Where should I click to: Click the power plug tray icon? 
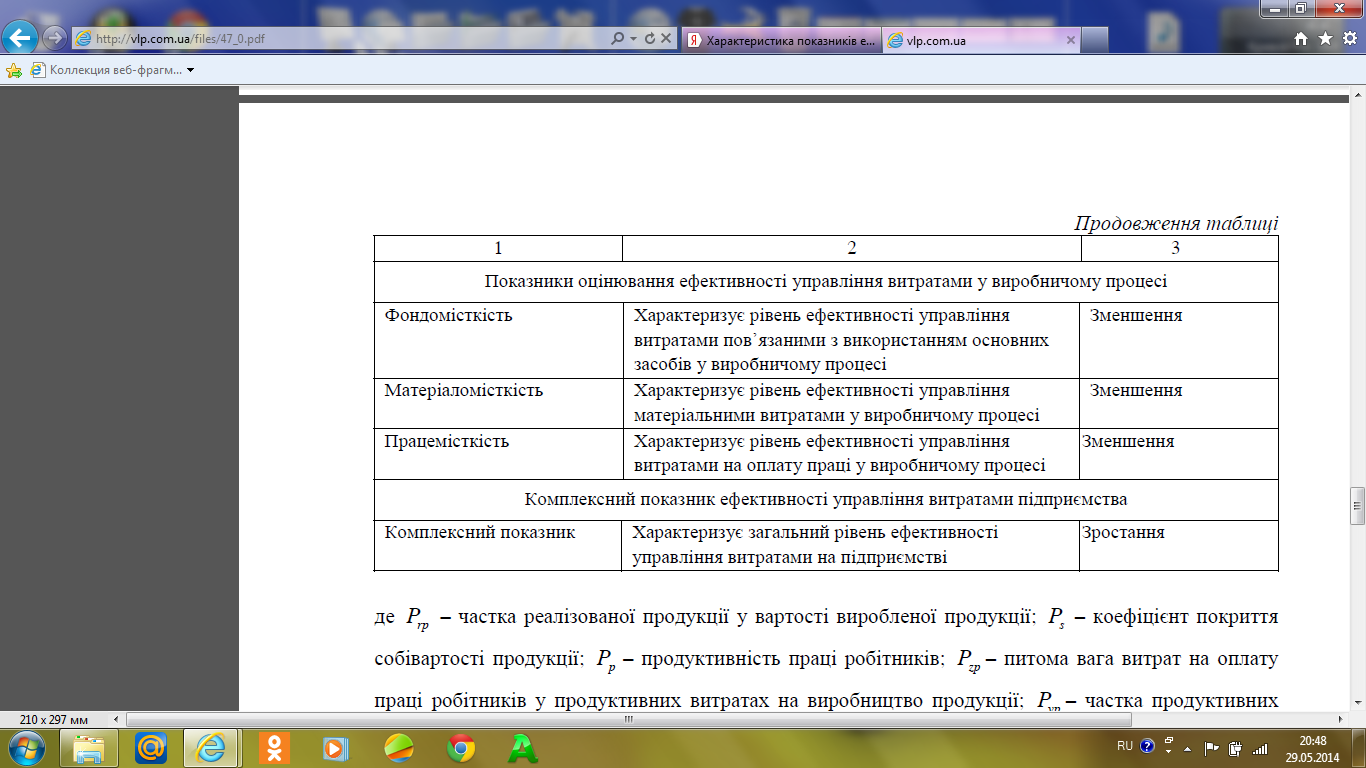pos(1236,748)
